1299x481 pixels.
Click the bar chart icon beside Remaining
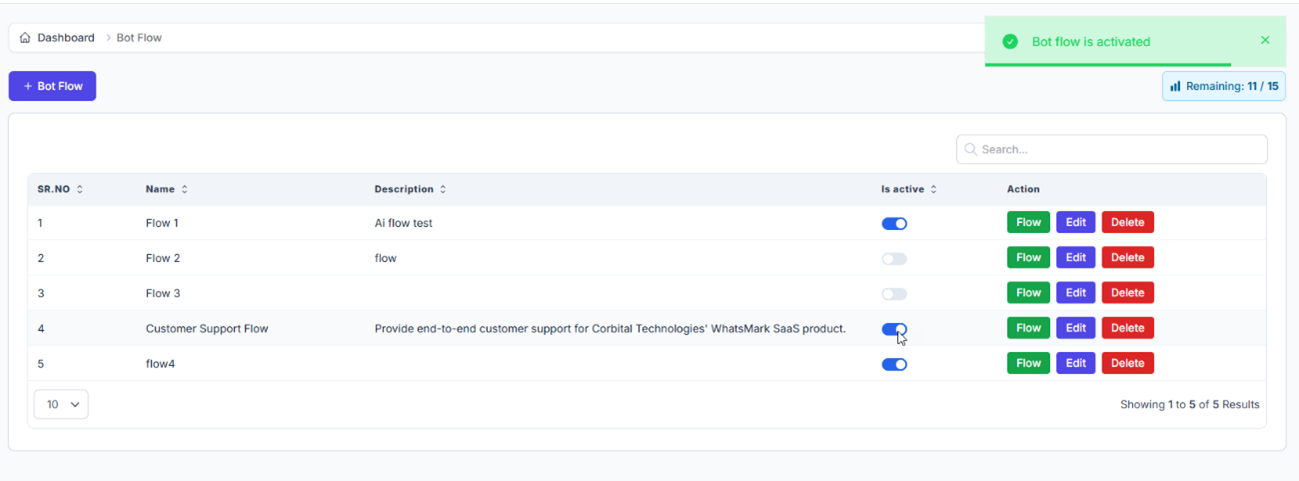pos(1175,87)
